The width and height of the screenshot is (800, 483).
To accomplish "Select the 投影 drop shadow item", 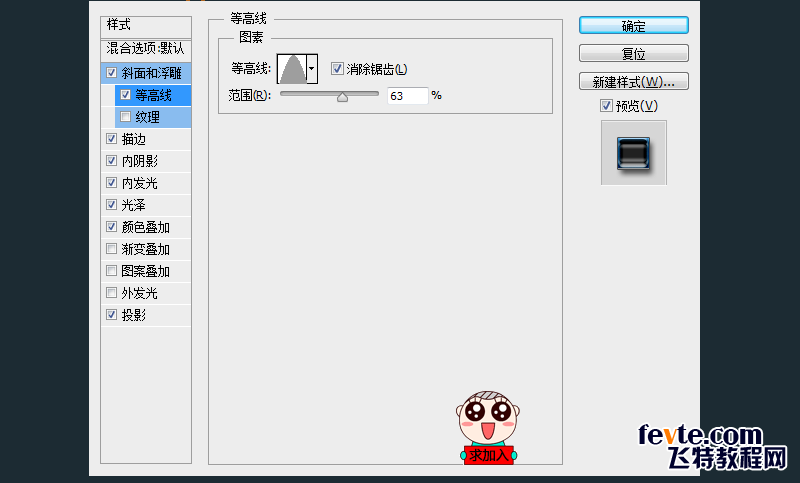I will tap(134, 315).
